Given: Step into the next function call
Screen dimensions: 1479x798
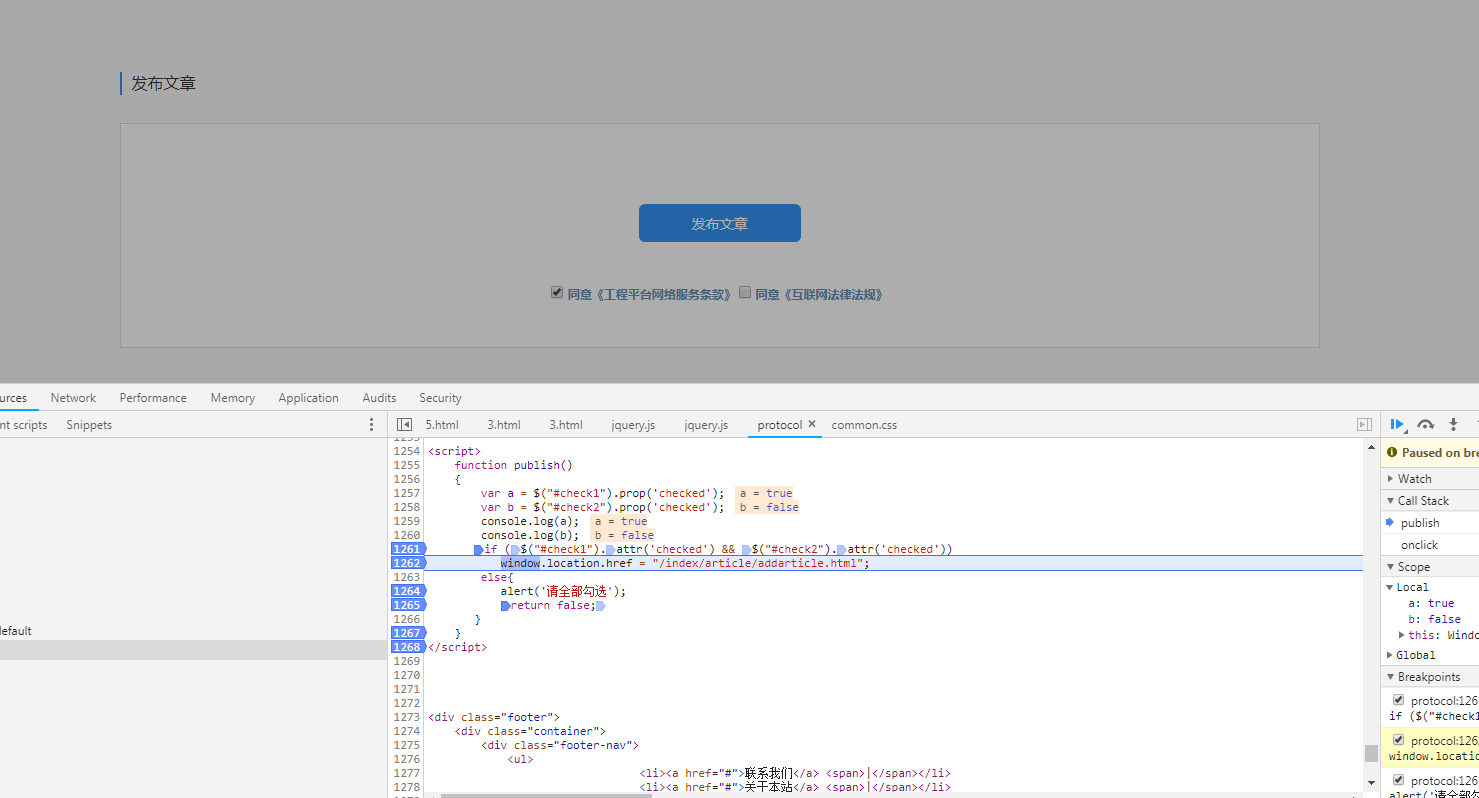Looking at the screenshot, I should [1453, 424].
